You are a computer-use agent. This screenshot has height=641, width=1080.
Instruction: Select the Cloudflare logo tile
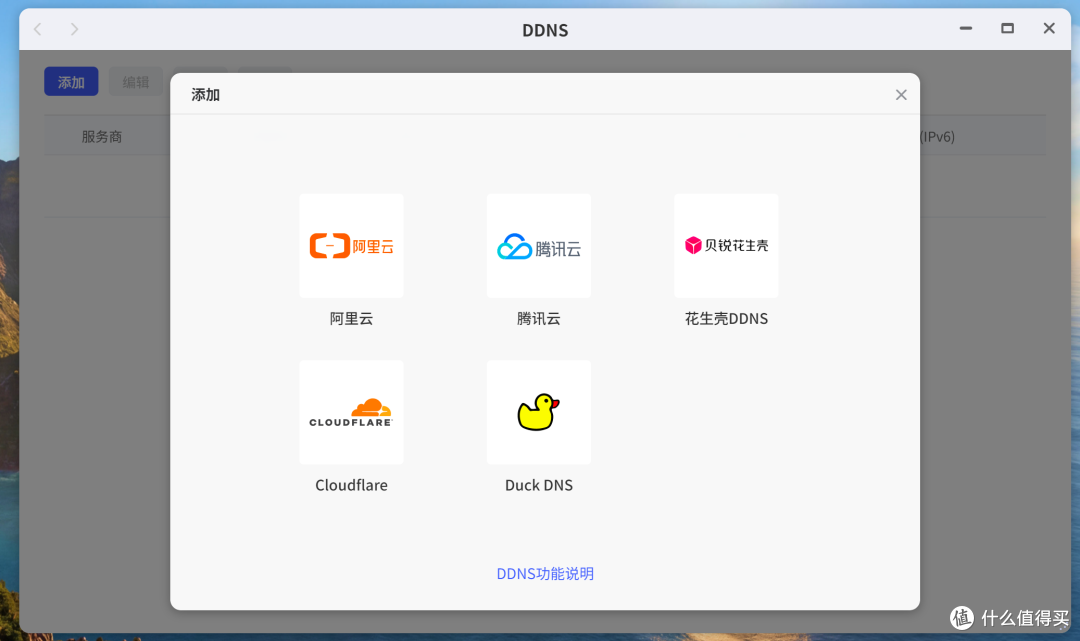[351, 412]
